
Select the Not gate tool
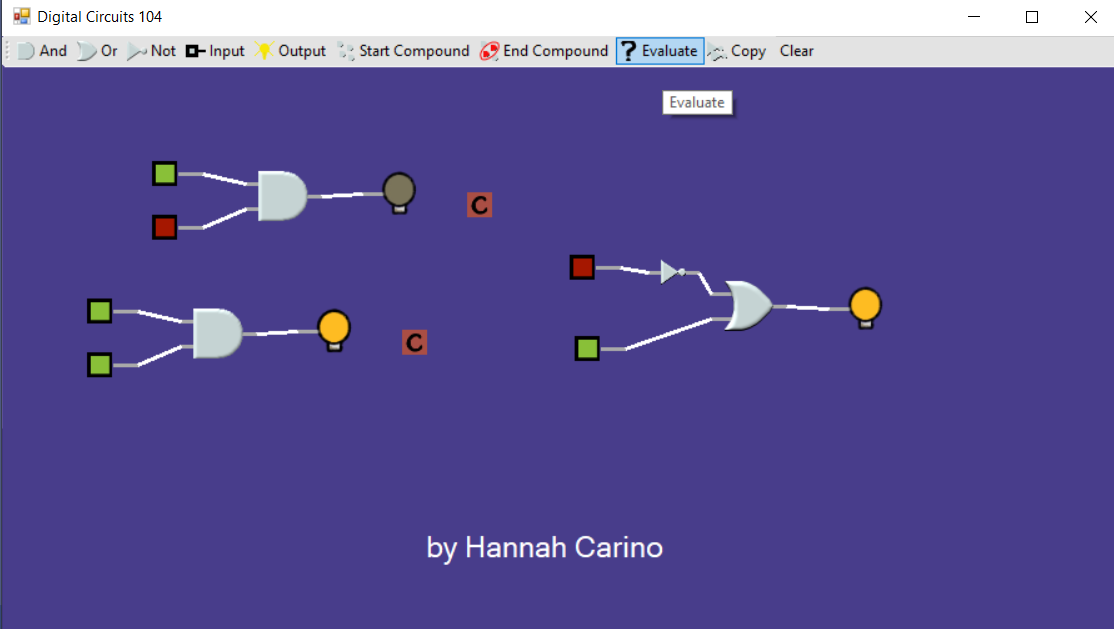pos(152,51)
